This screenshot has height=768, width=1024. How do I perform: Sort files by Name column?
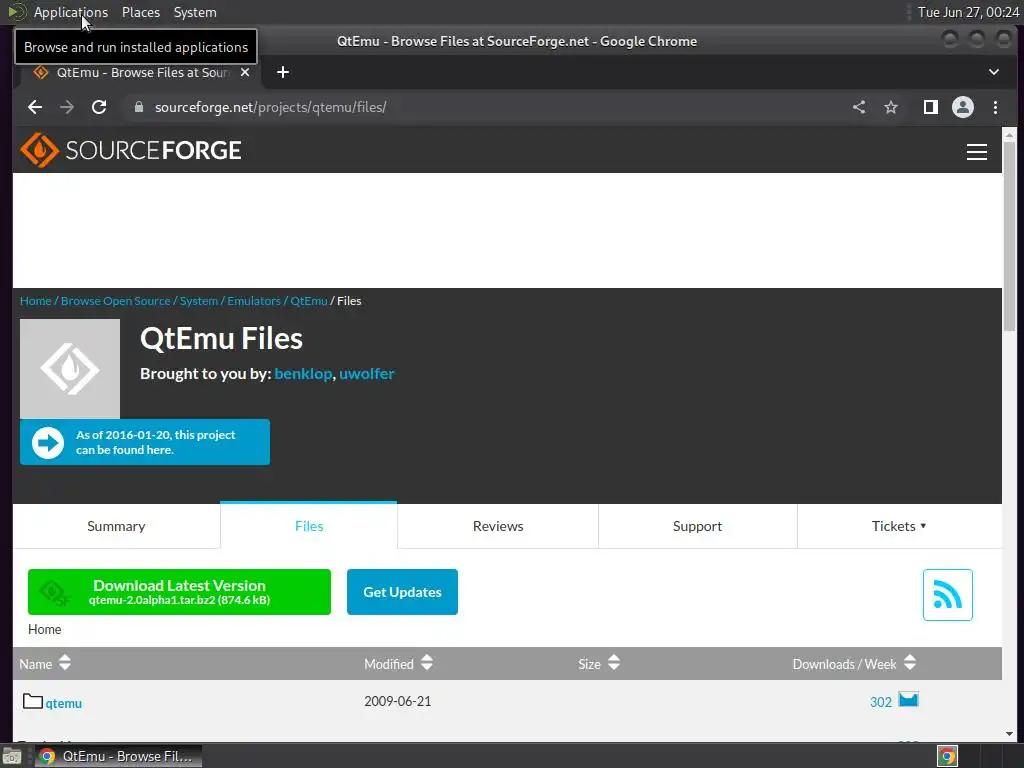45,664
